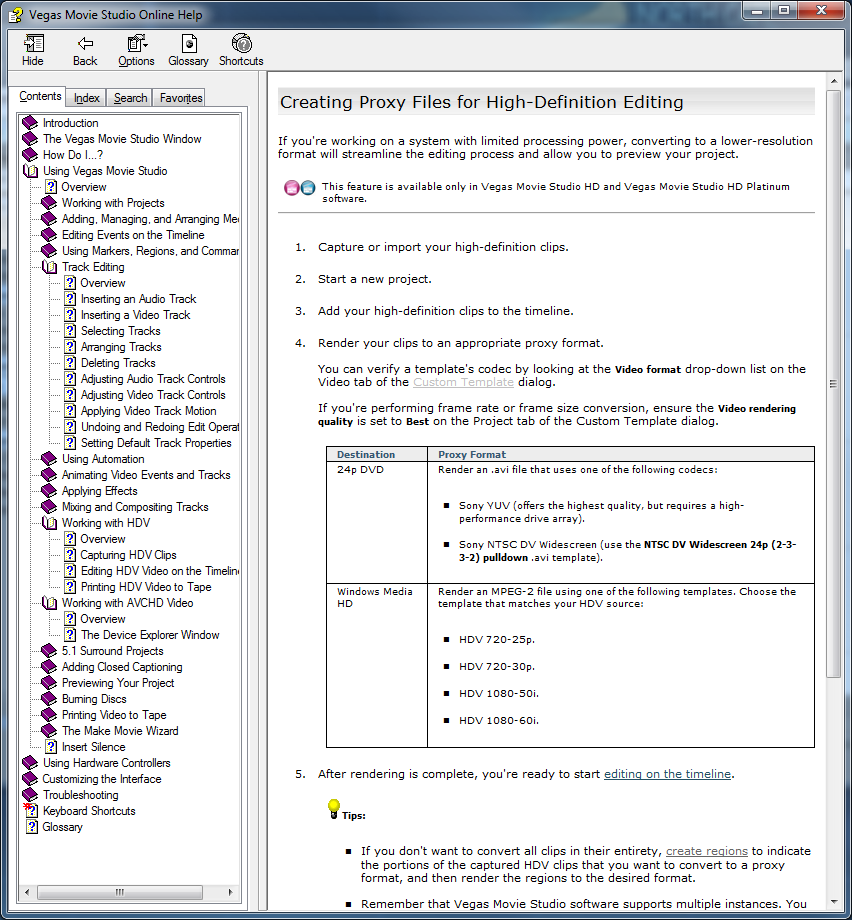The height and width of the screenshot is (920, 852).
Task: Open Adjusting Audio Track Controls topic
Action: pos(153,379)
